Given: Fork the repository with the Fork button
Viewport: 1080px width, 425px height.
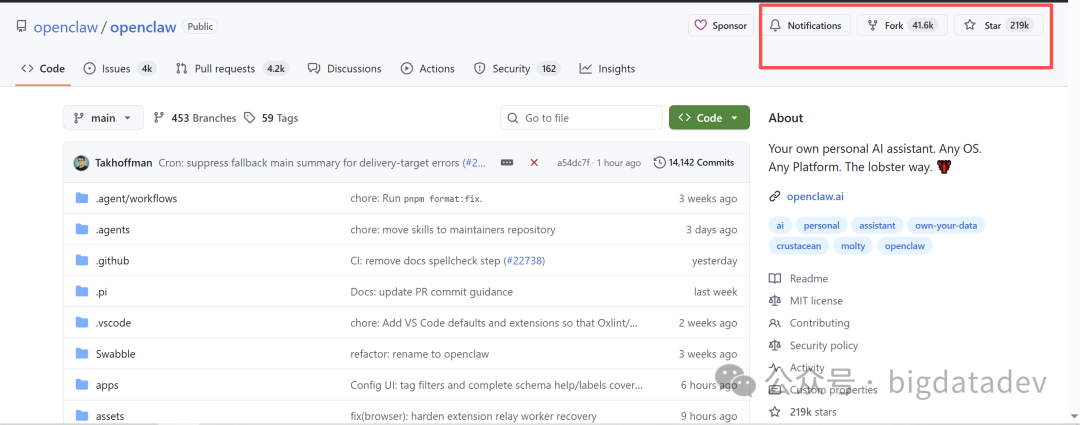Looking at the screenshot, I should (902, 25).
